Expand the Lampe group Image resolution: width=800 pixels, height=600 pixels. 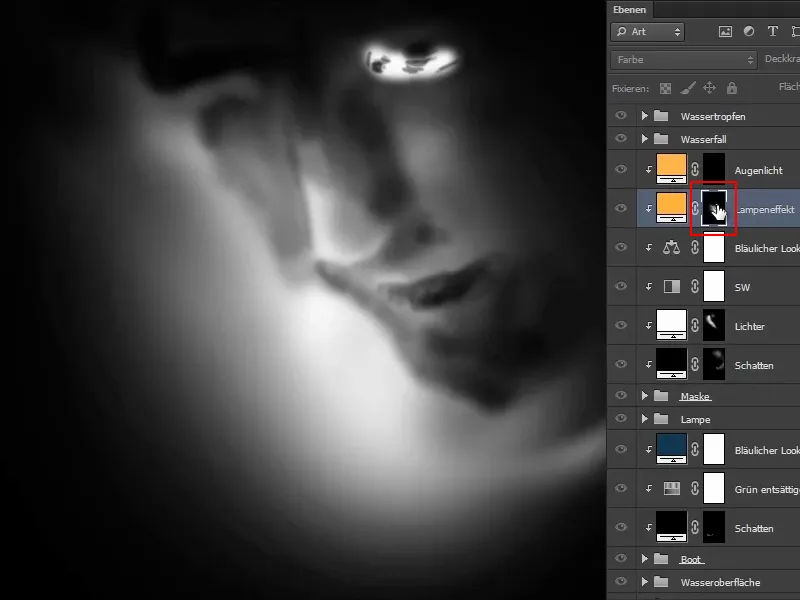[644, 419]
